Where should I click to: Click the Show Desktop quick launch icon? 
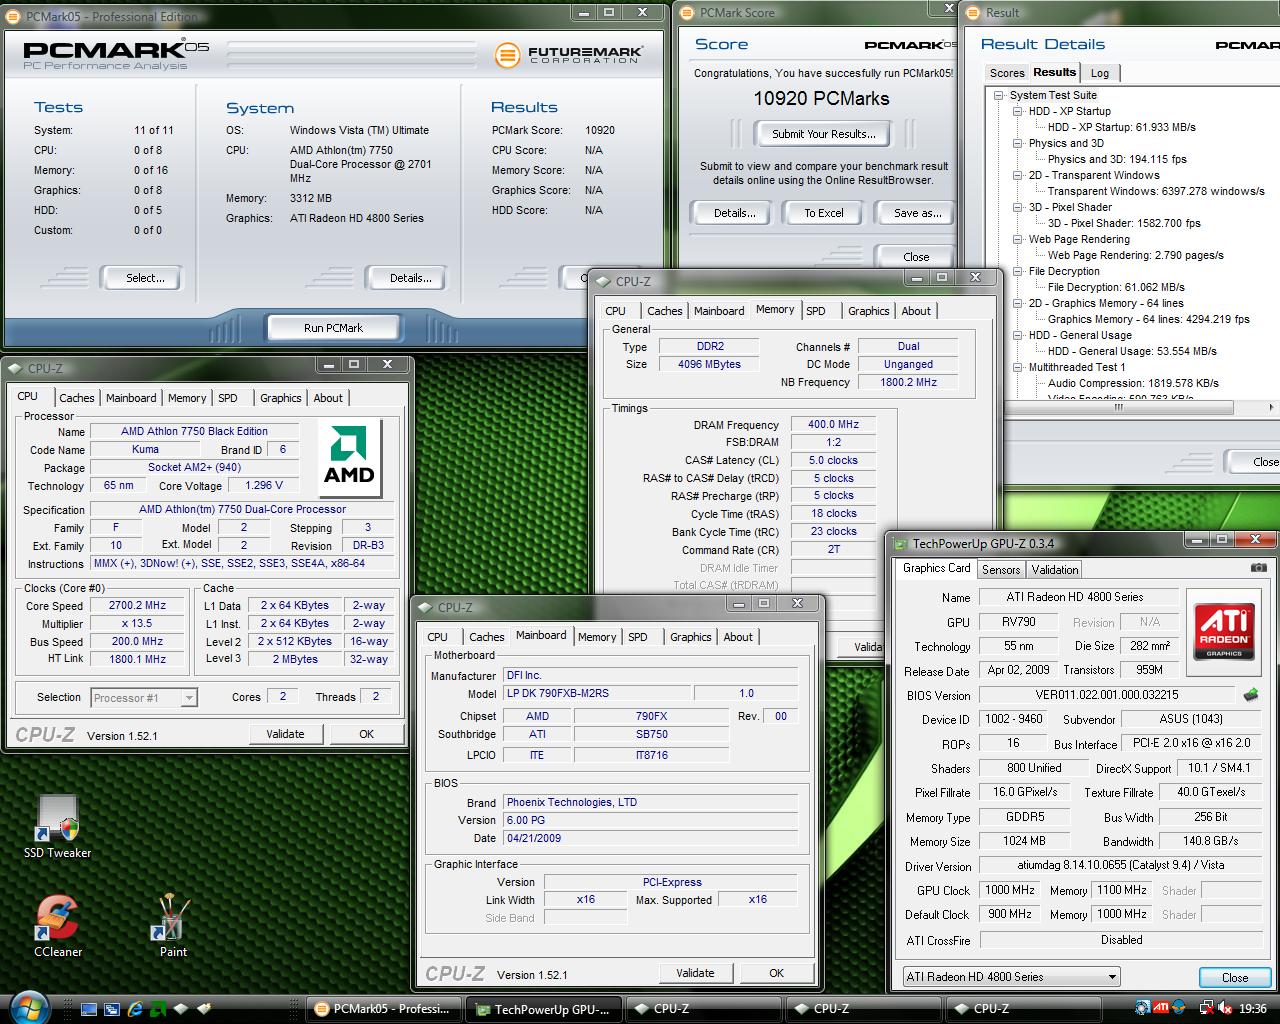[x=89, y=1009]
